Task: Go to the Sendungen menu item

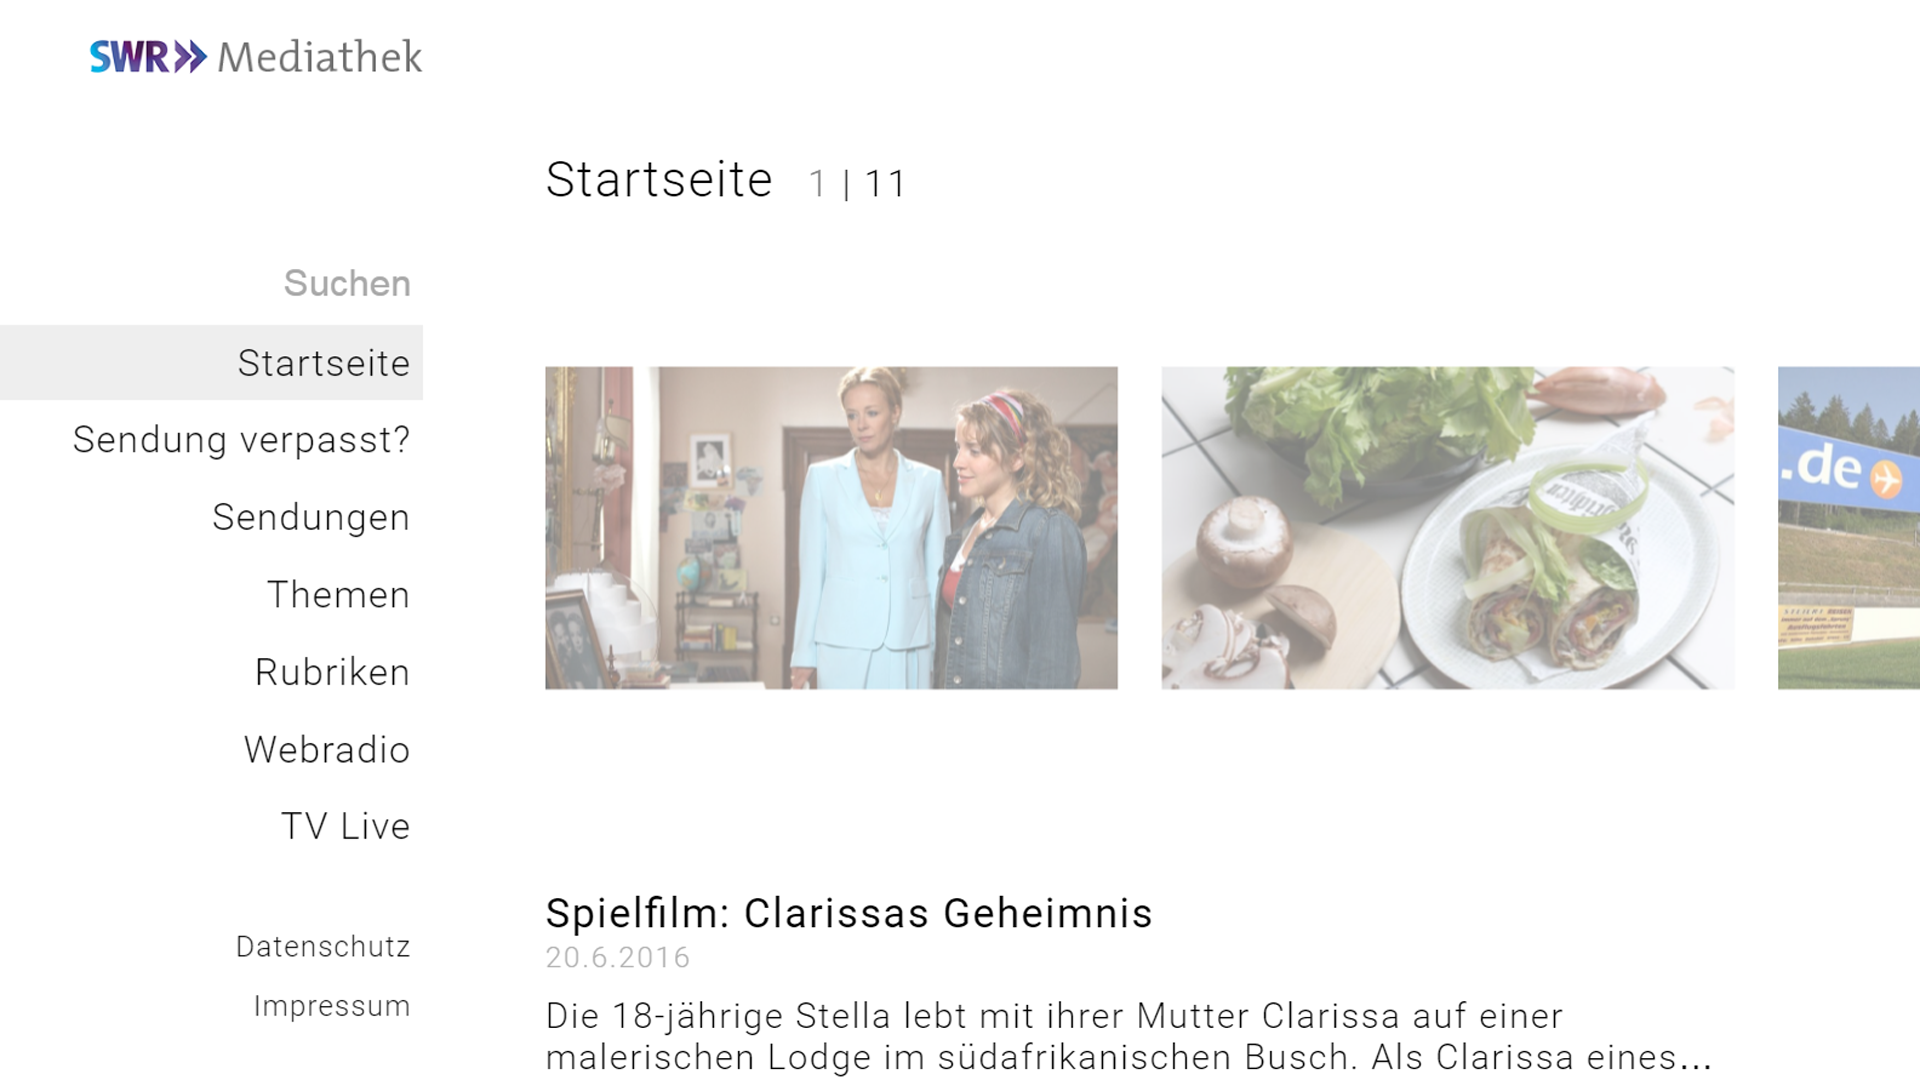Action: pyautogui.click(x=311, y=517)
